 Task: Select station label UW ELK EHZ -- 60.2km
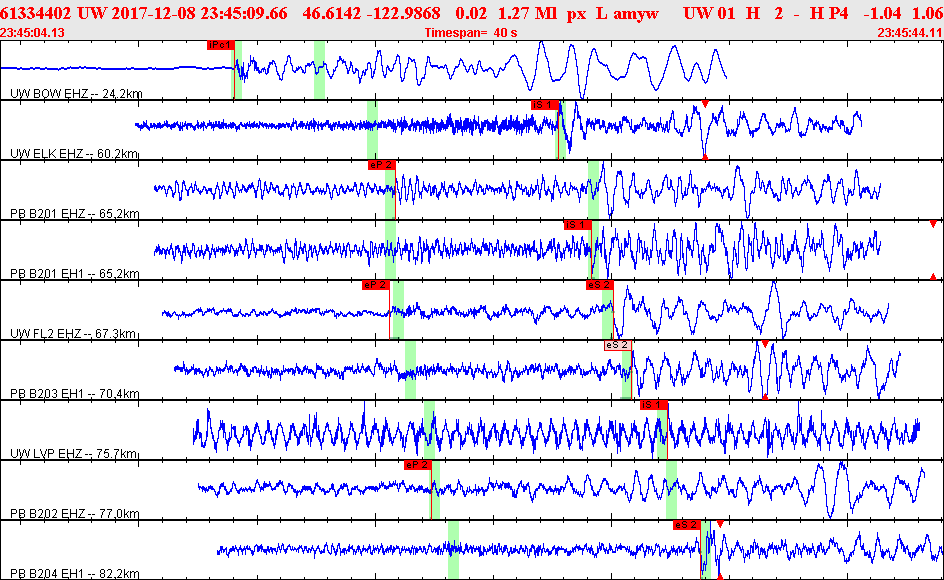(x=74, y=154)
